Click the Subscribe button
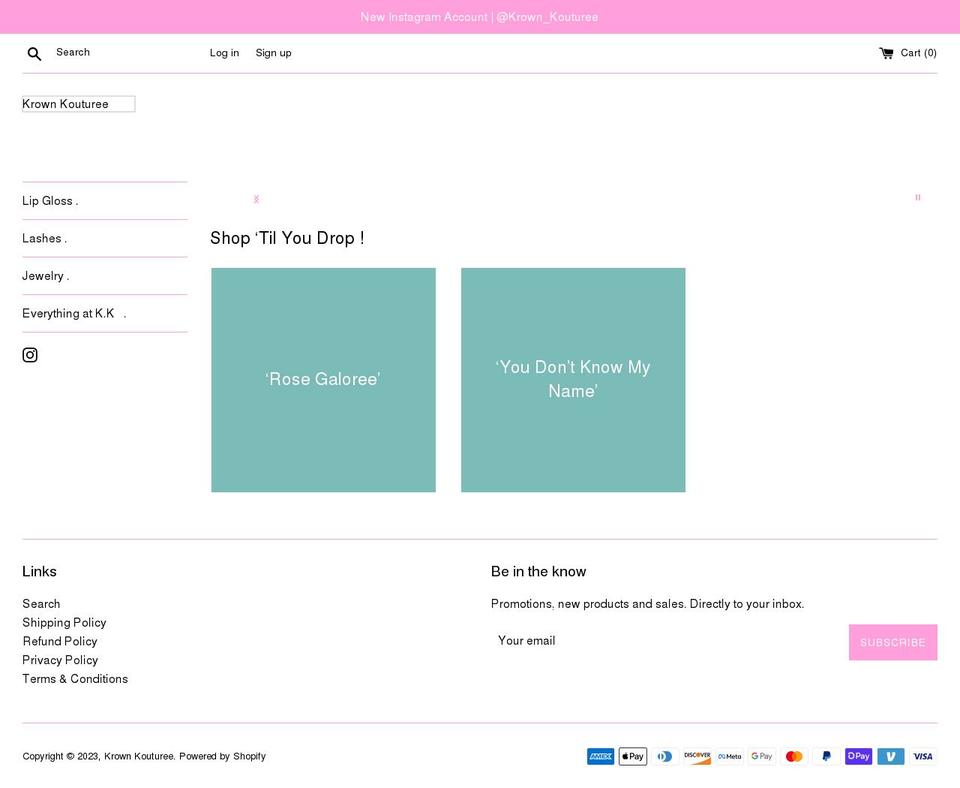The height and width of the screenshot is (788, 960). click(893, 642)
